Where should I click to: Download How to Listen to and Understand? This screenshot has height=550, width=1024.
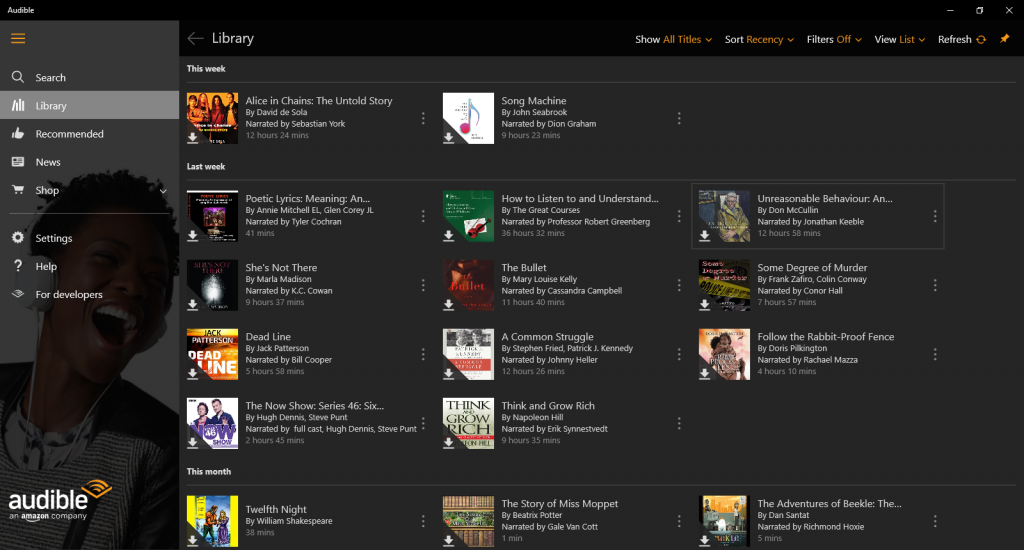449,236
